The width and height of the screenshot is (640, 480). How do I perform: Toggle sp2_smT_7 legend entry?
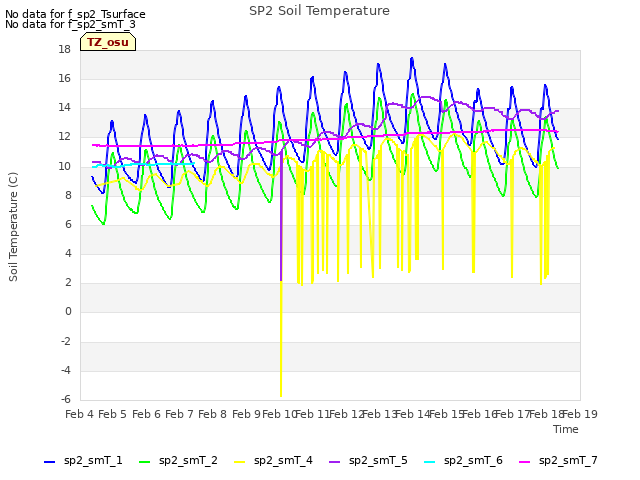(x=558, y=461)
